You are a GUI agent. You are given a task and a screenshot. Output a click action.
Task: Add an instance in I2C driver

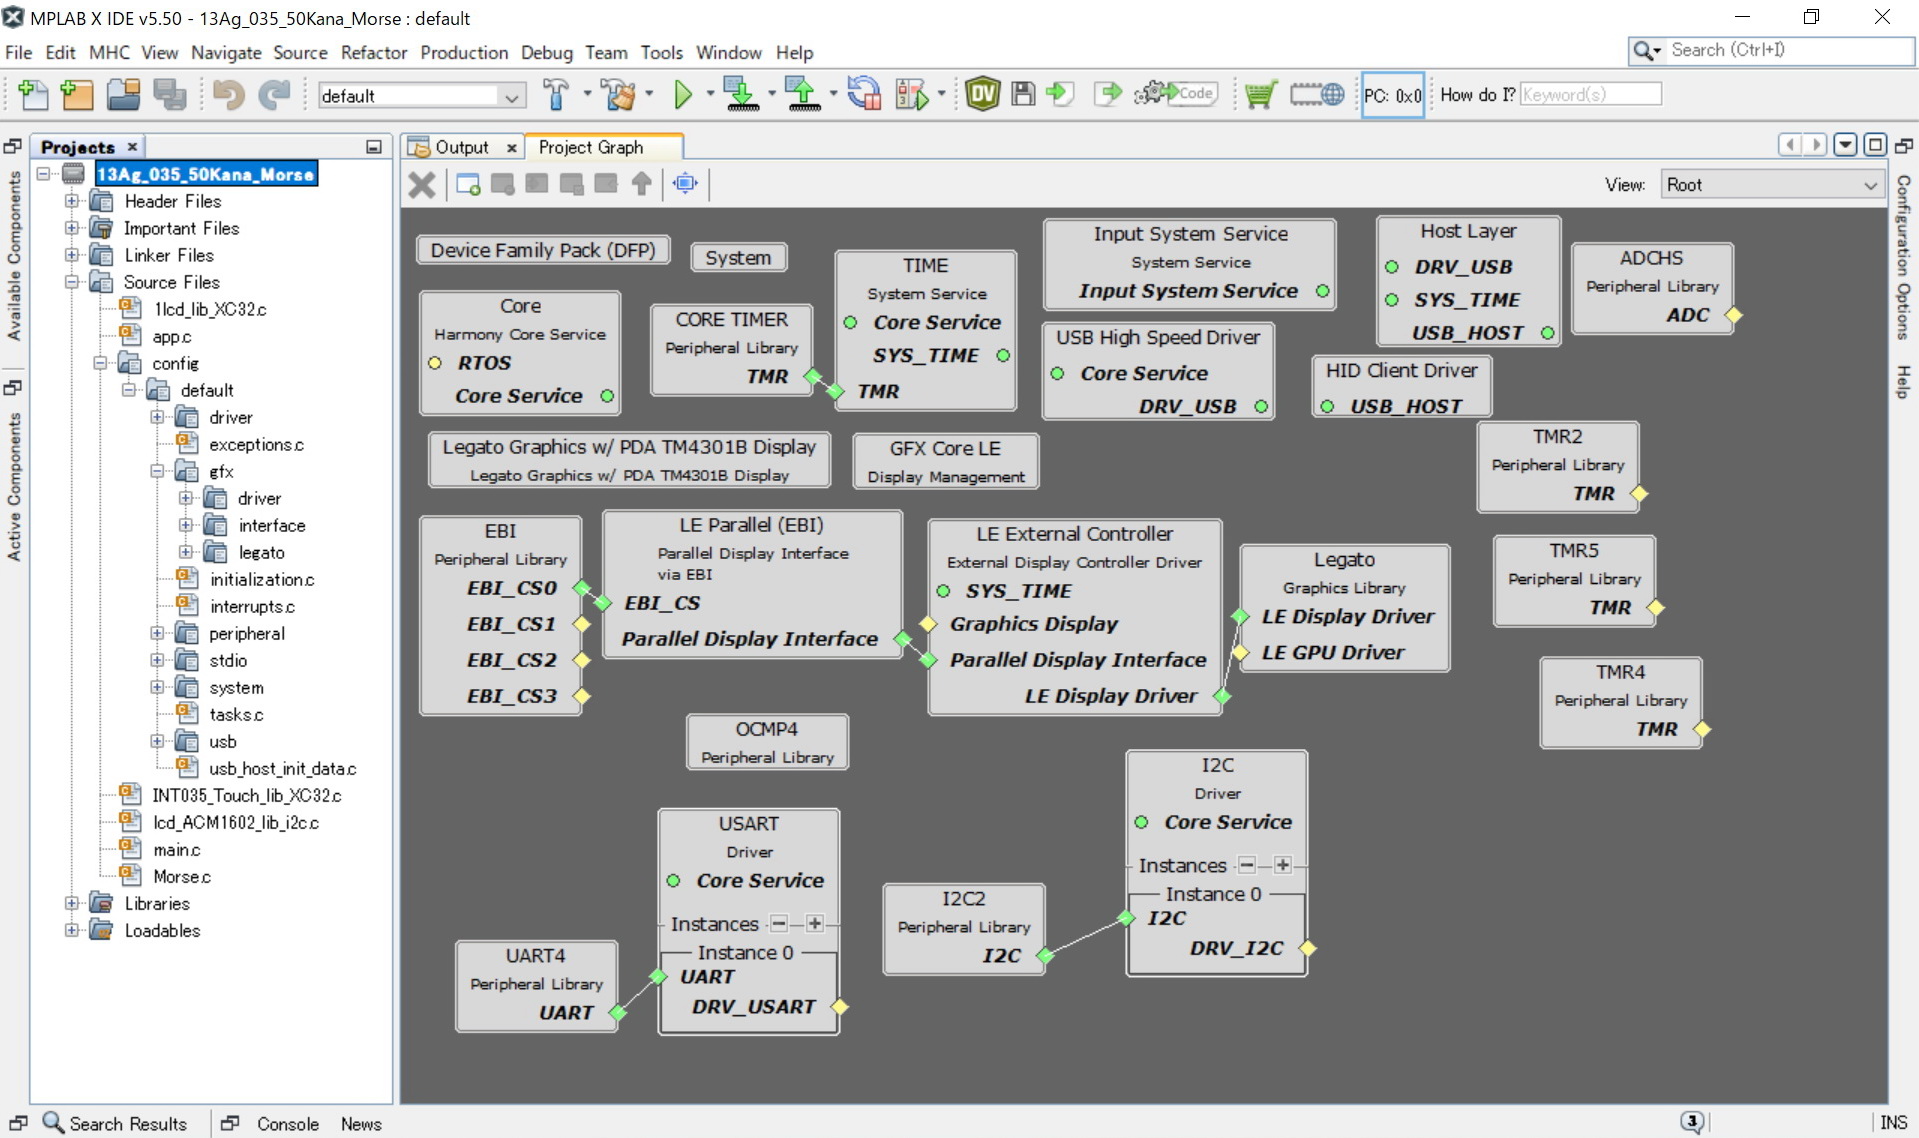pyautogui.click(x=1282, y=865)
